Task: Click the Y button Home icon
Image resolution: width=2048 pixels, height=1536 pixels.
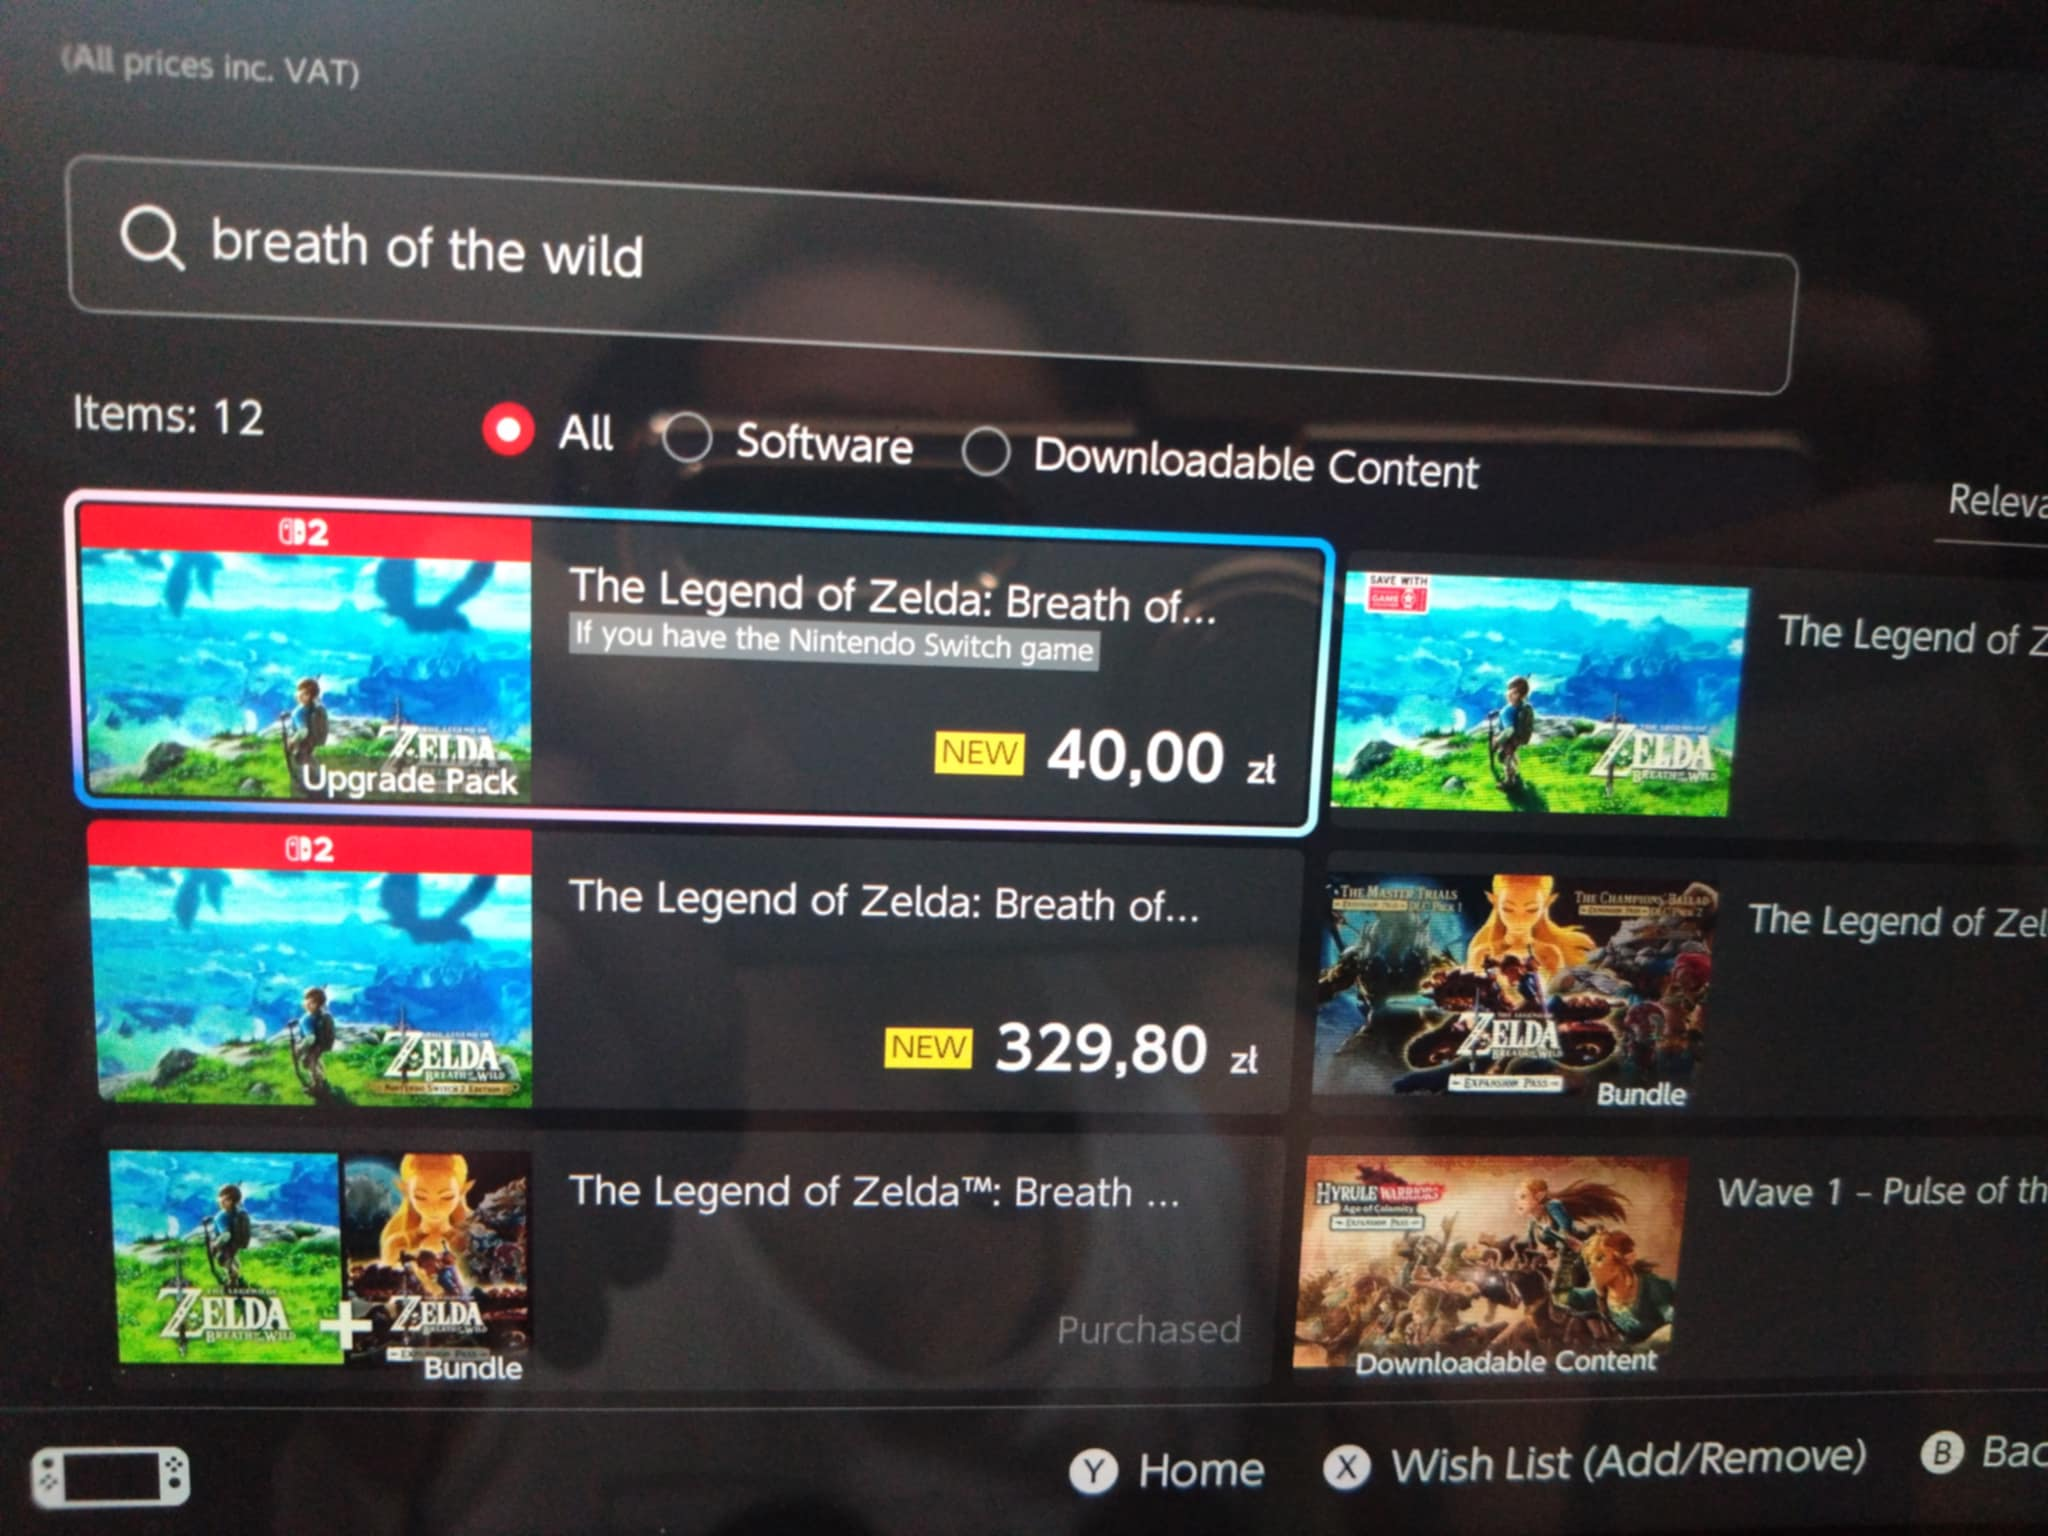Action: click(1093, 1471)
